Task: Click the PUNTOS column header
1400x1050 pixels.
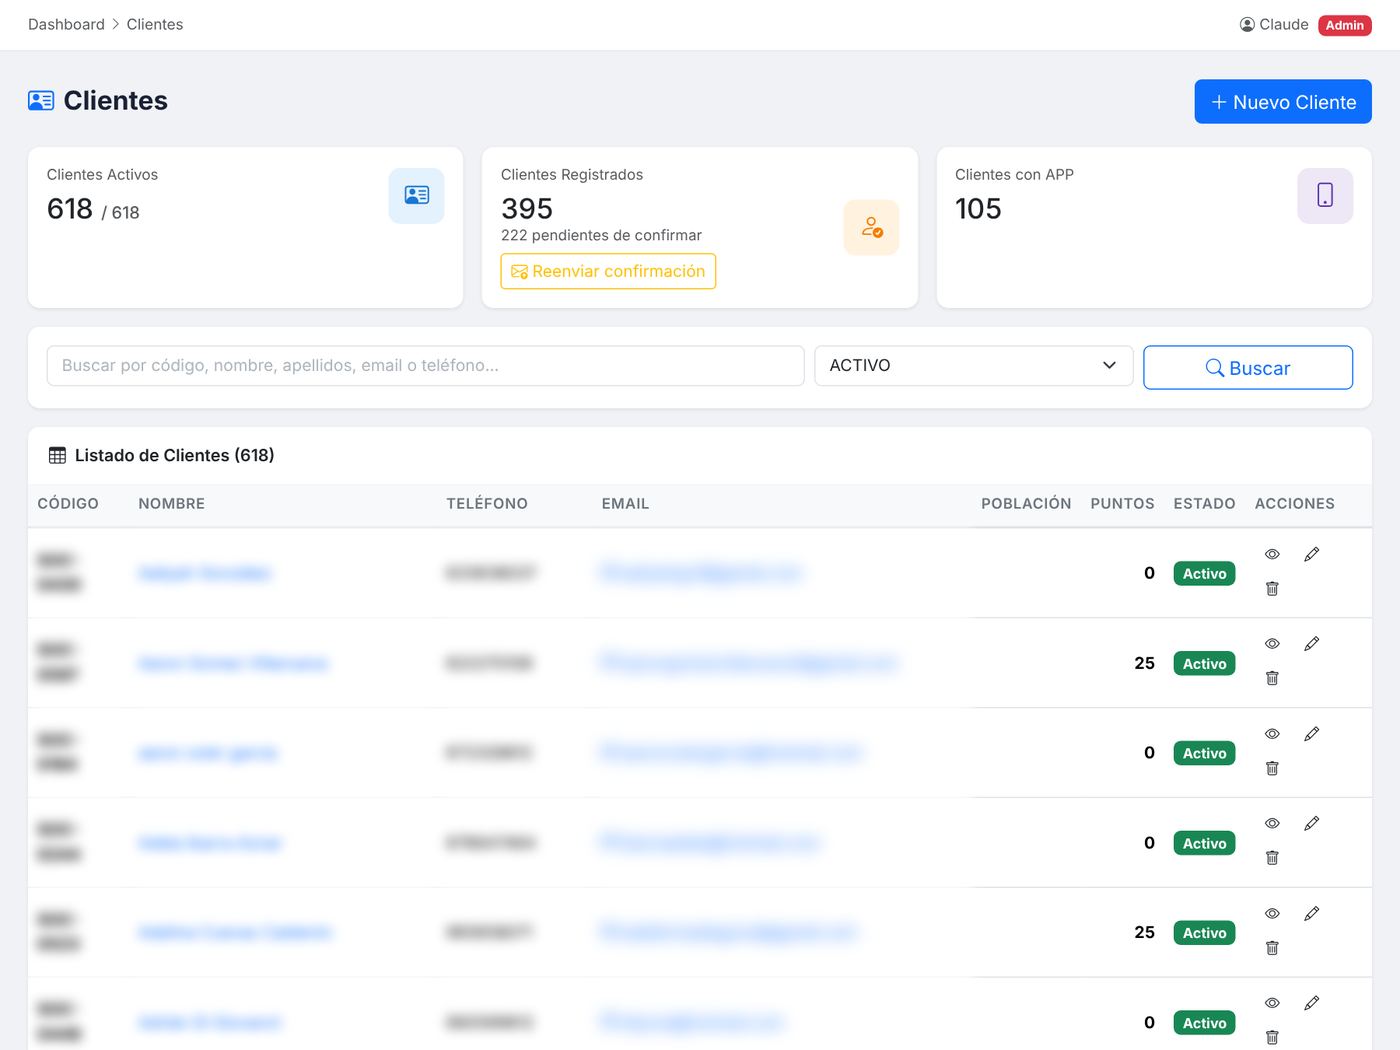Action: coord(1122,504)
